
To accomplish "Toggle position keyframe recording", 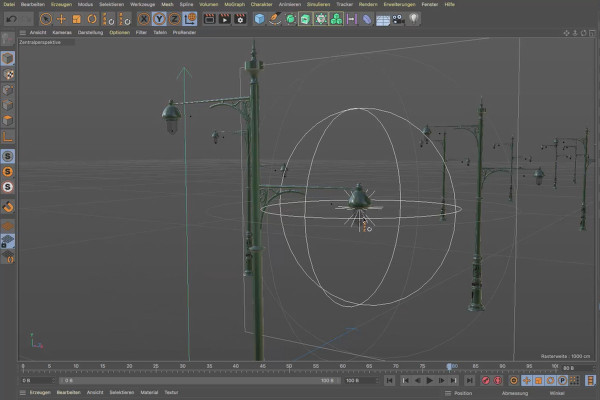I will pos(527,380).
